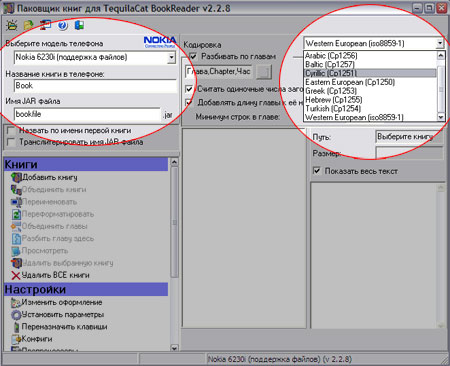Click the Настройки section header

click(86, 289)
